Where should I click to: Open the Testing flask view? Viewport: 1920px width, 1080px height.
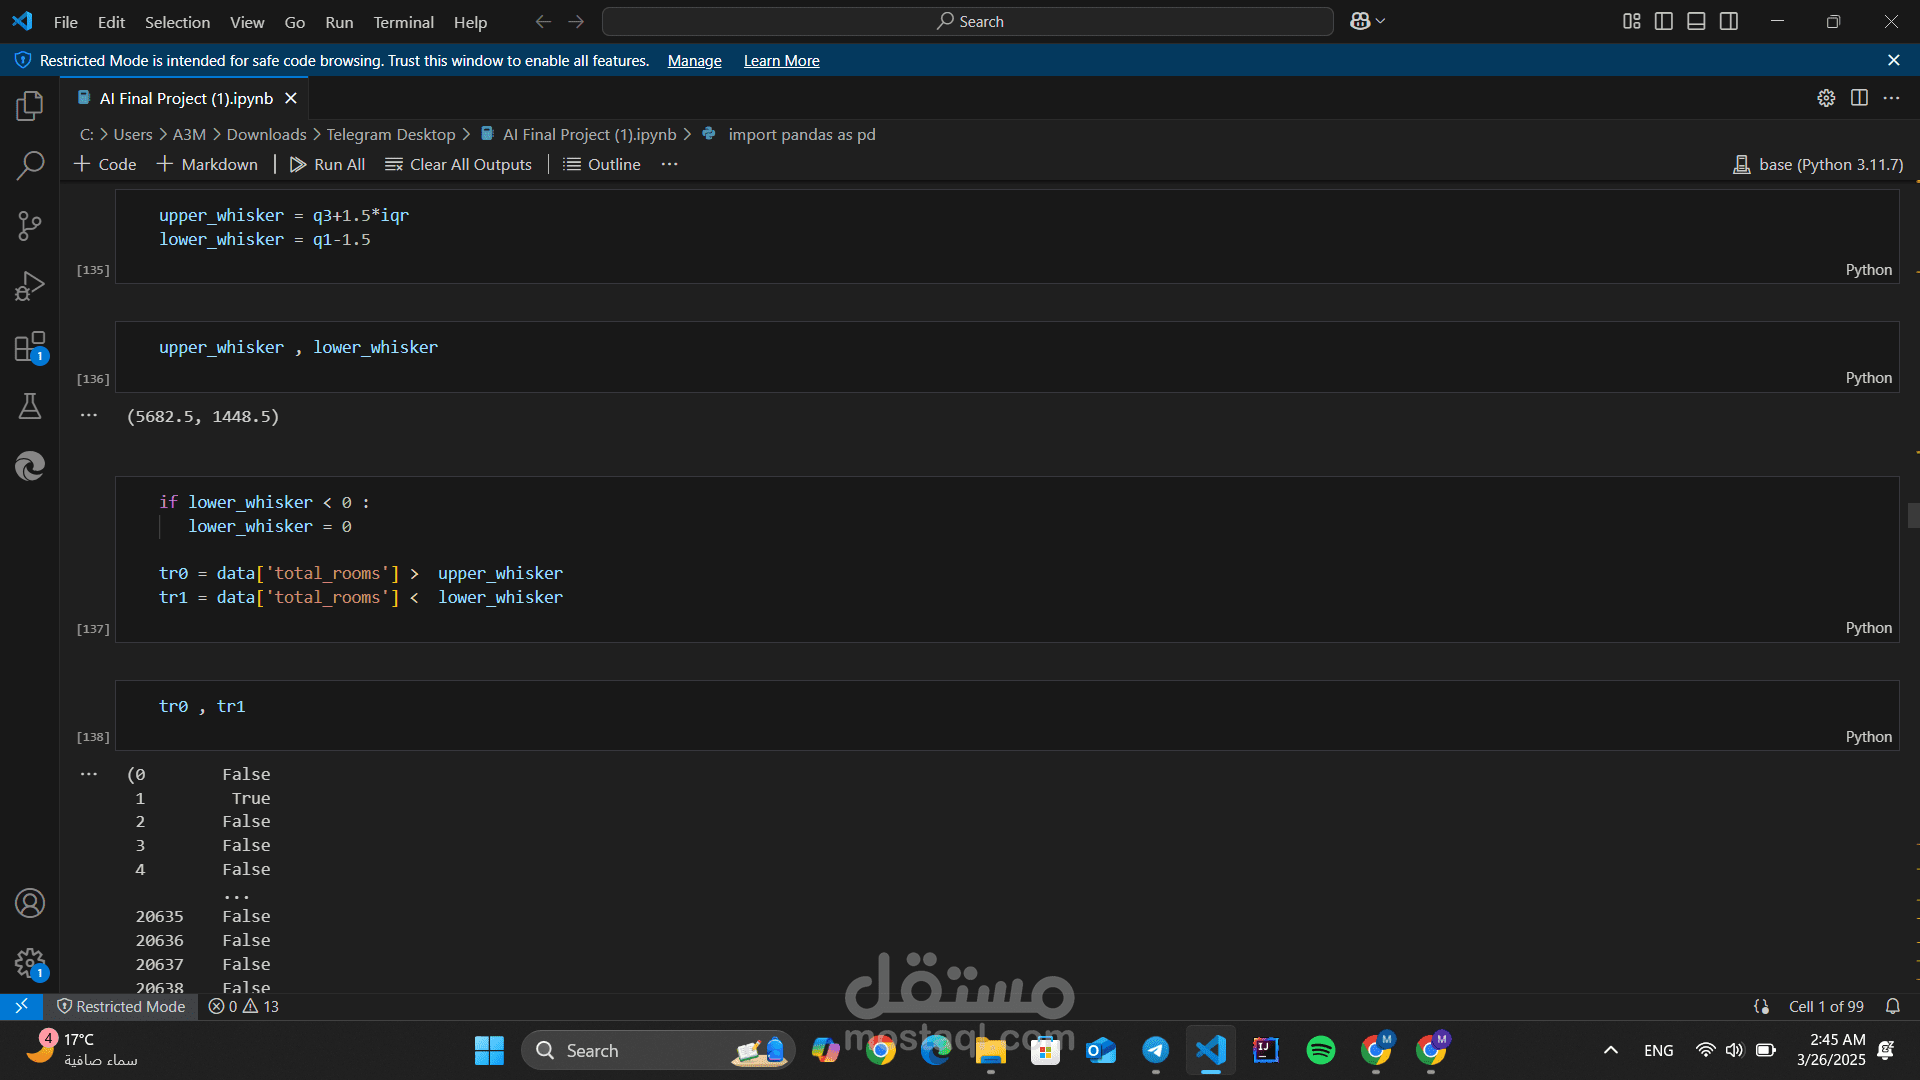(30, 407)
